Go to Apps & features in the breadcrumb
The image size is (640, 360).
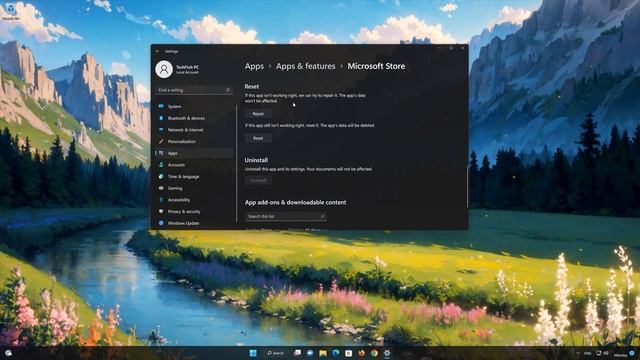pyautogui.click(x=305, y=66)
